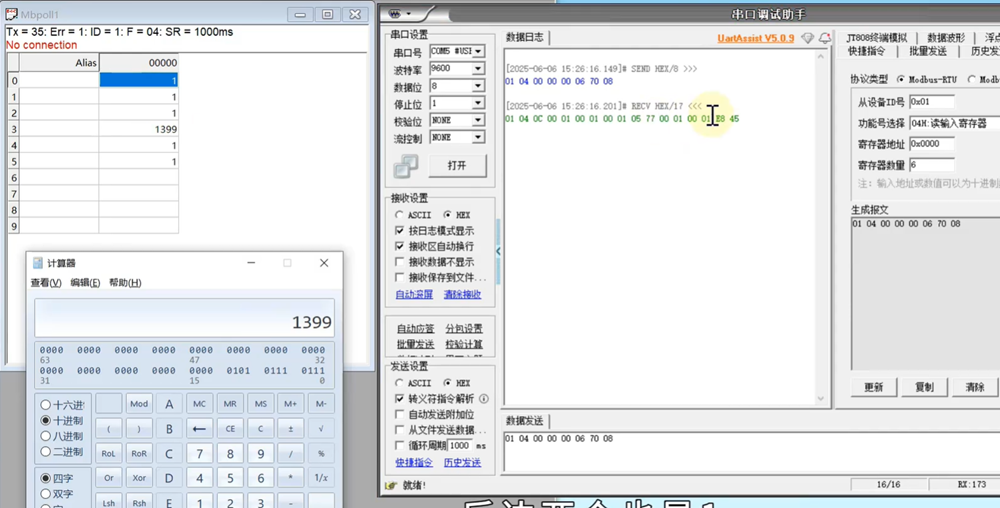Enable 接收数据不显示 checkbox
This screenshot has height=508, width=1000.
(x=401, y=262)
